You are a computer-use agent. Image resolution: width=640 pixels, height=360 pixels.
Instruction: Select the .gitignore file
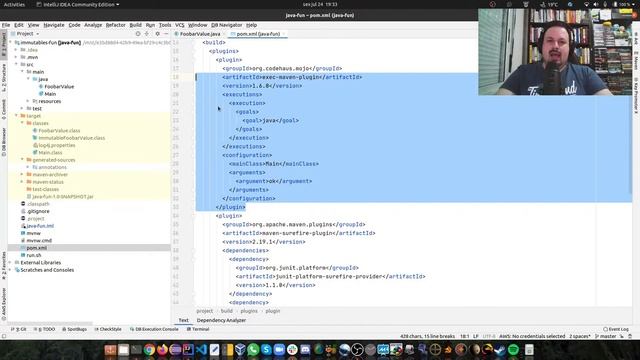[x=38, y=211]
